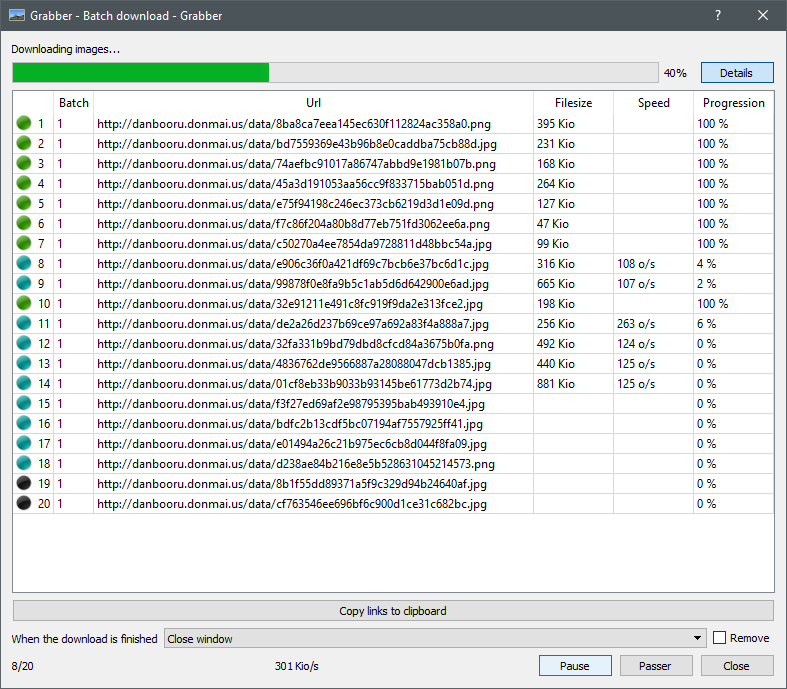The height and width of the screenshot is (689, 787).
Task: Pause the batch download
Action: 575,666
